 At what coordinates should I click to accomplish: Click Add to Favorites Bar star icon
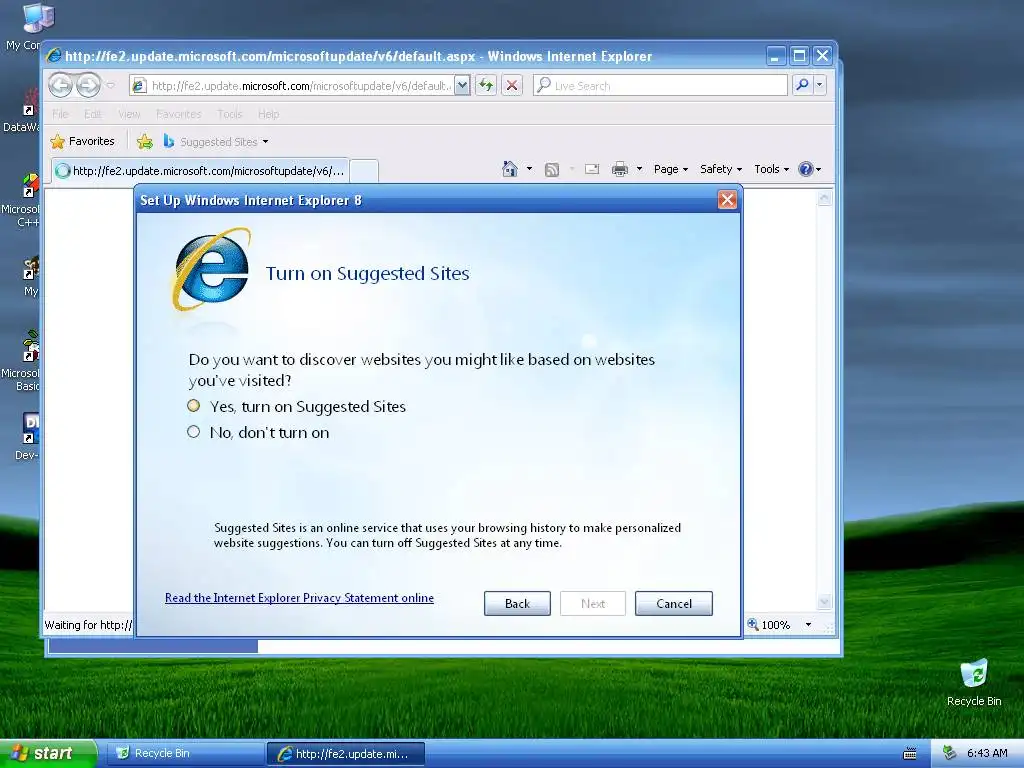click(145, 141)
